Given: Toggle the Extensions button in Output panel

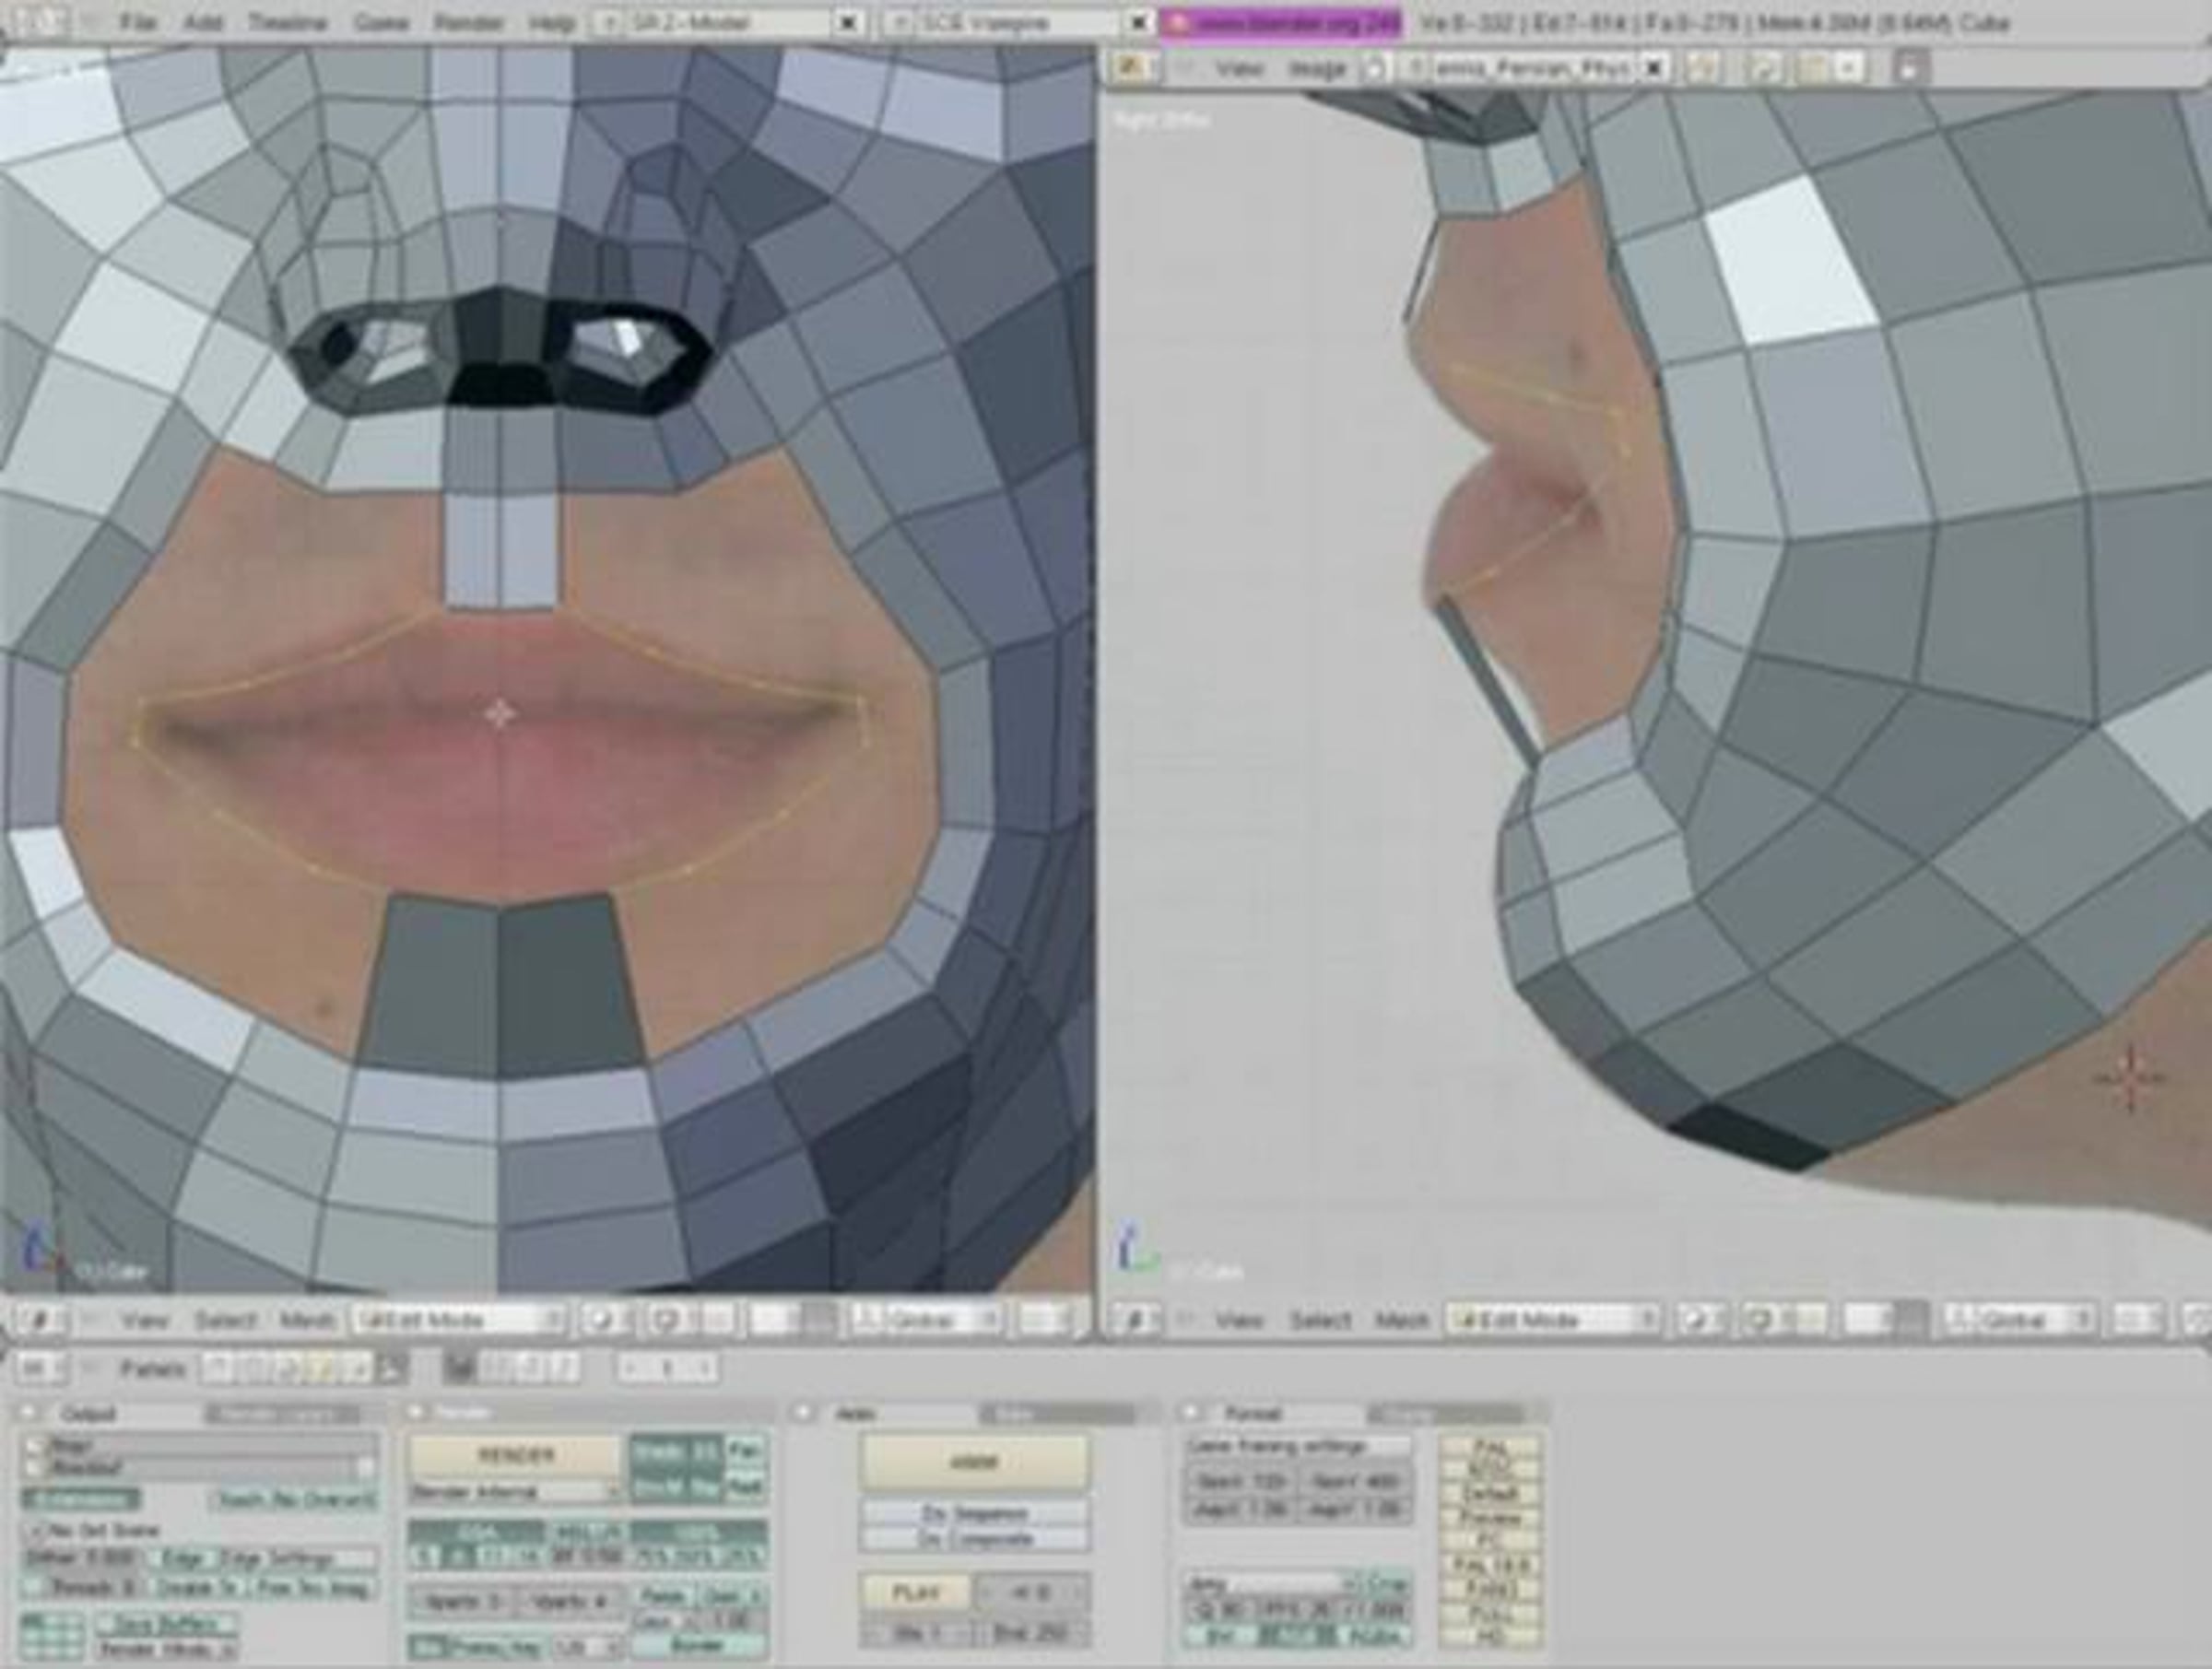Looking at the screenshot, I should 82,1500.
